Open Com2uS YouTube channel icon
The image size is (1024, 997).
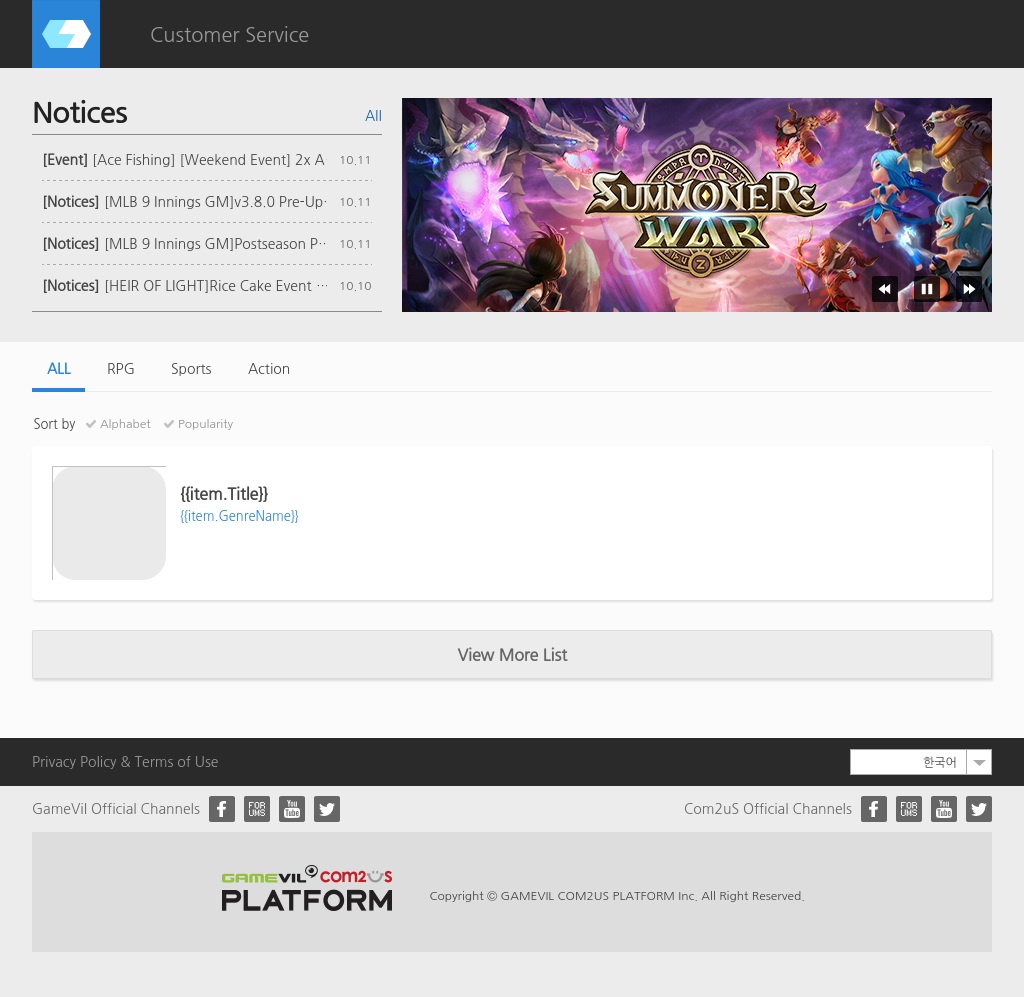944,809
